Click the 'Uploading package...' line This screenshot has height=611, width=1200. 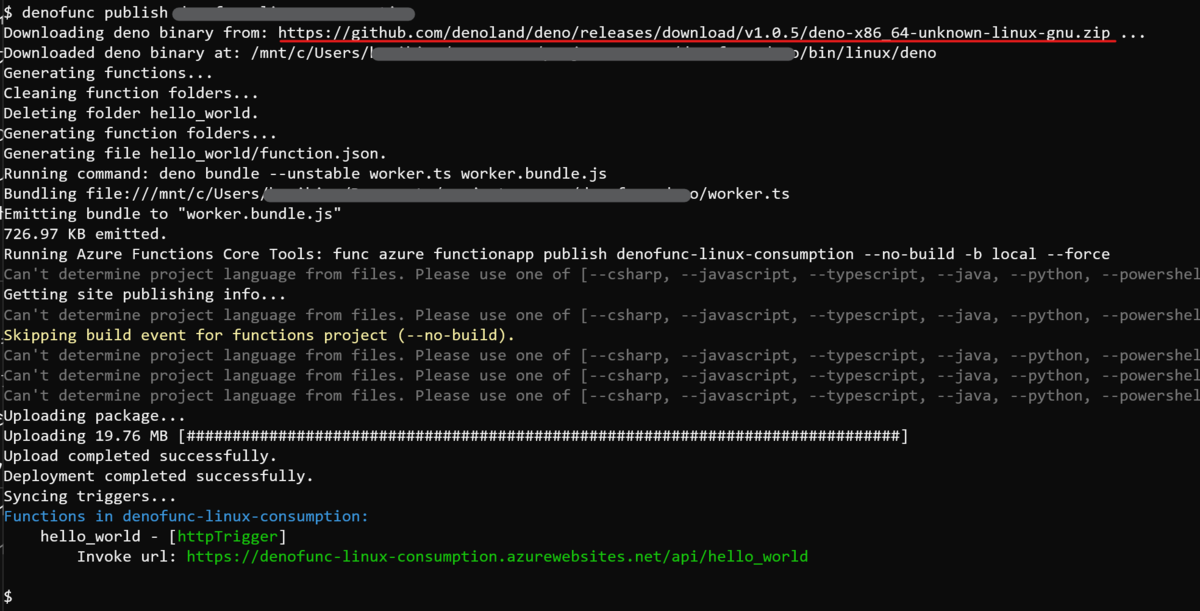pyautogui.click(x=94, y=416)
